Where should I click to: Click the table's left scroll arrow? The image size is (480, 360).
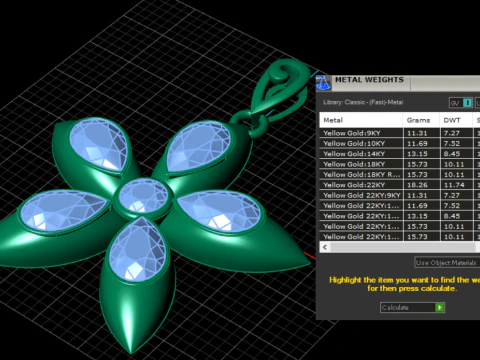[325, 247]
